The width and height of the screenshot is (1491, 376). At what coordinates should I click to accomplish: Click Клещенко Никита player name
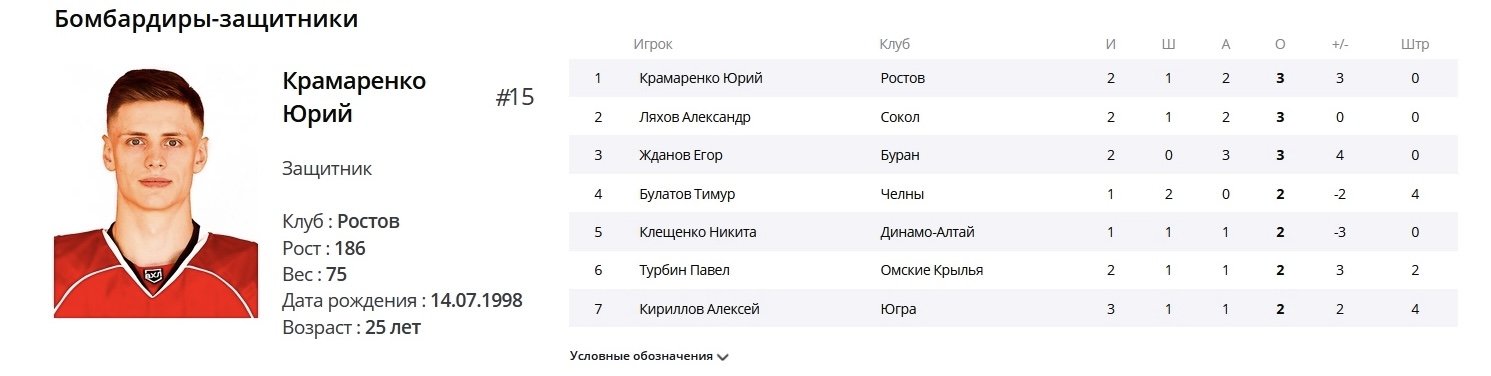[698, 232]
